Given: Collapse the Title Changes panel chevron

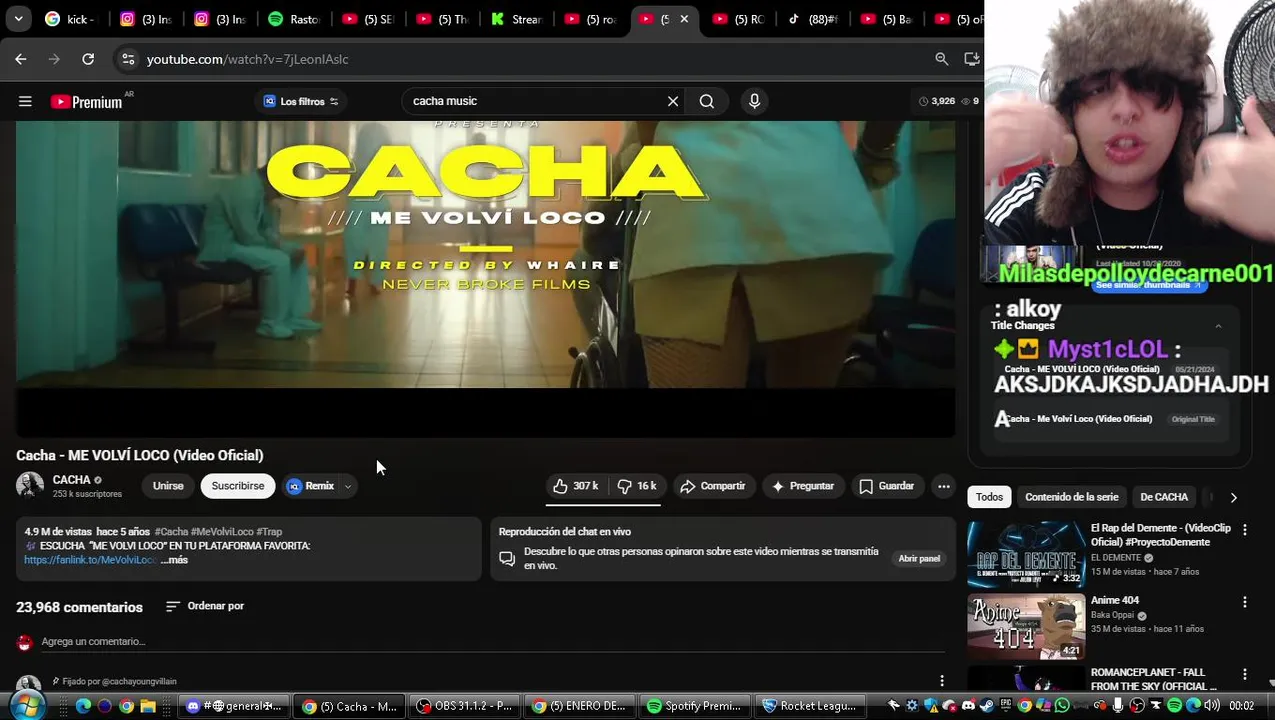Looking at the screenshot, I should [1218, 326].
